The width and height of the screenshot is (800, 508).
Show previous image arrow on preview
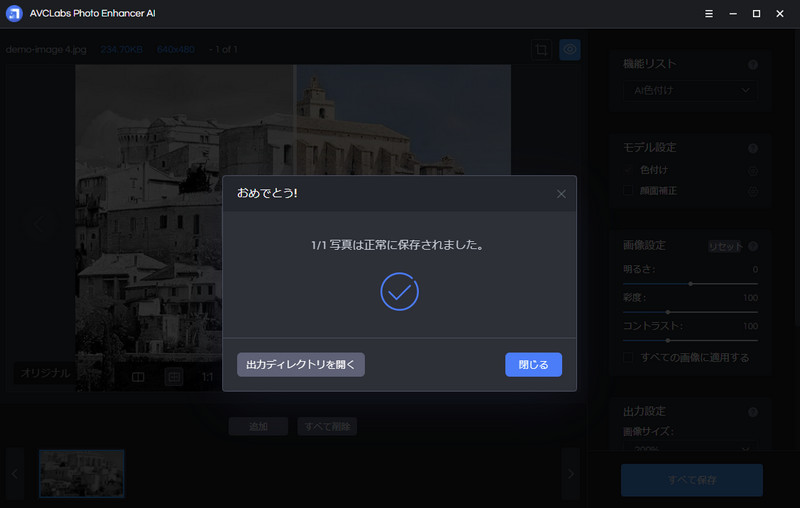point(39,223)
